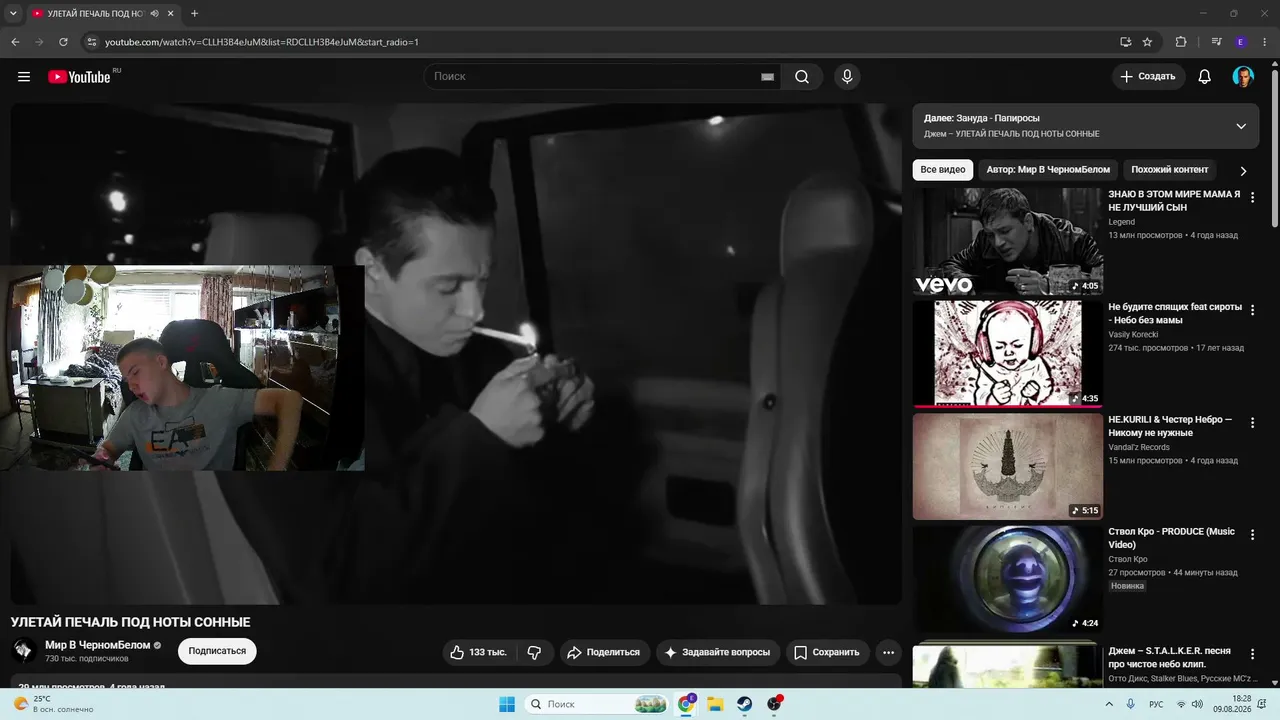Like the video with 133 тыс. likes
This screenshot has height=720, width=1280.
click(478, 652)
